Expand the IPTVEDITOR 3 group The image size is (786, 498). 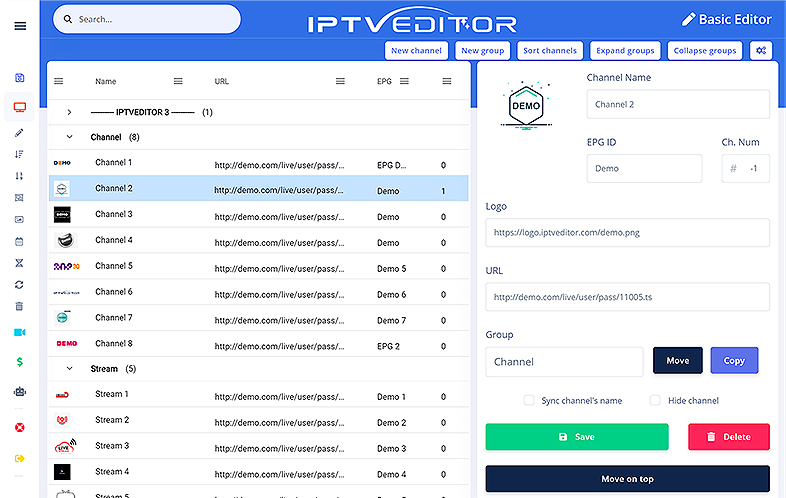(x=69, y=112)
